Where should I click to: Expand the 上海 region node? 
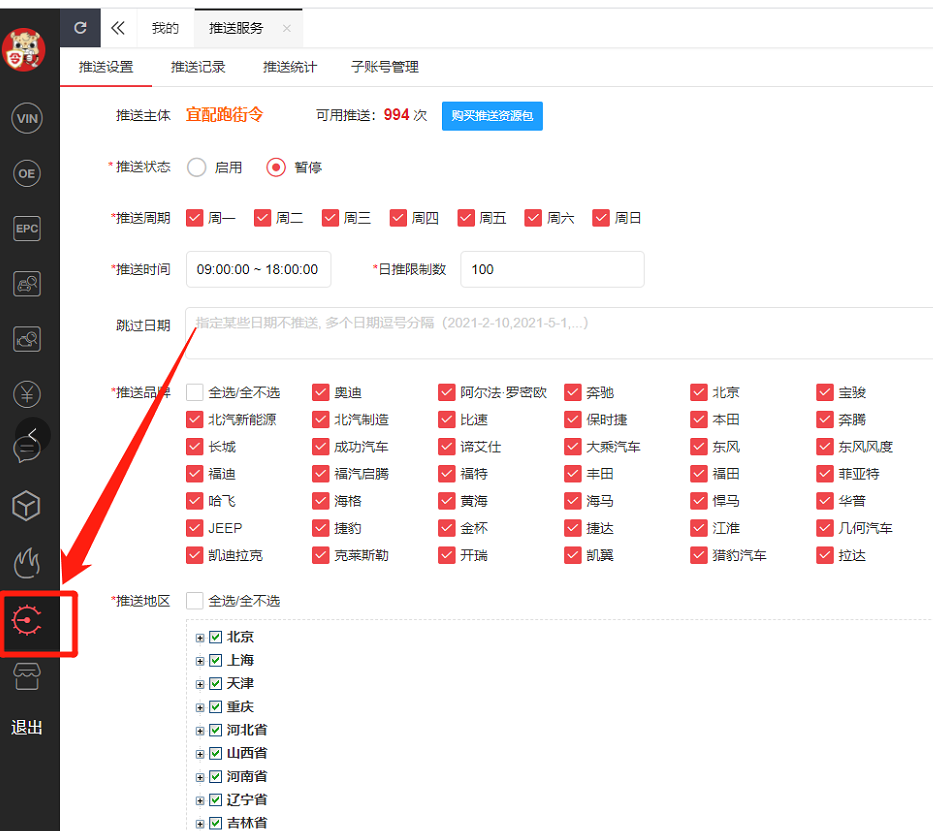tap(200, 661)
